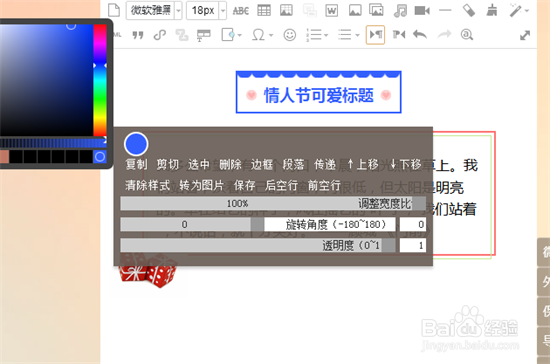Toggle right-to-left paragraph direction
This screenshot has width=550, height=364.
tap(399, 34)
